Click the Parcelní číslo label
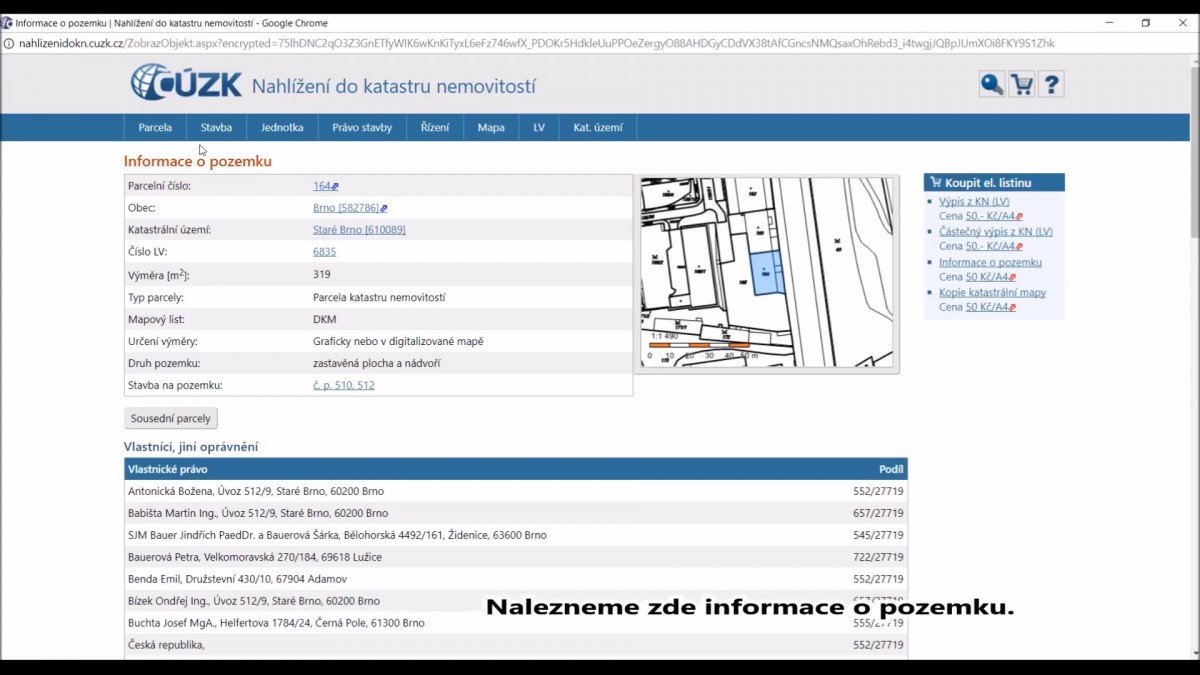 tap(159, 186)
